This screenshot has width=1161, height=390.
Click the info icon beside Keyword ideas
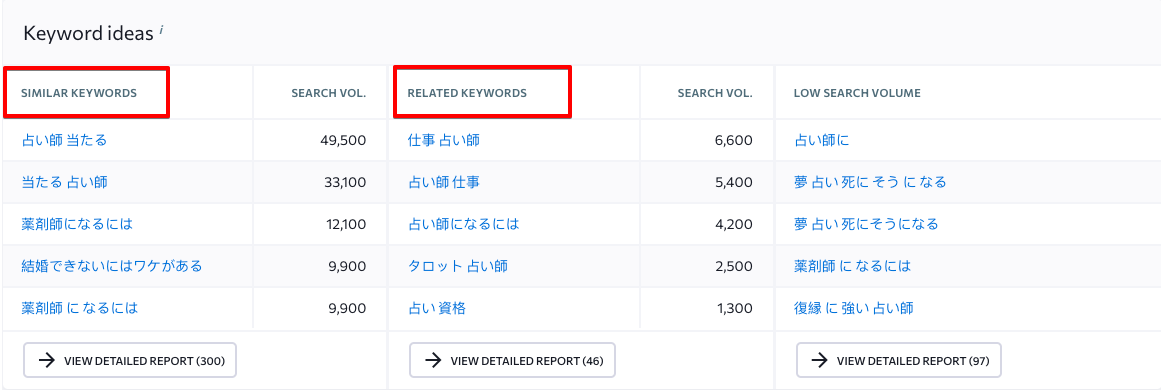click(x=161, y=30)
